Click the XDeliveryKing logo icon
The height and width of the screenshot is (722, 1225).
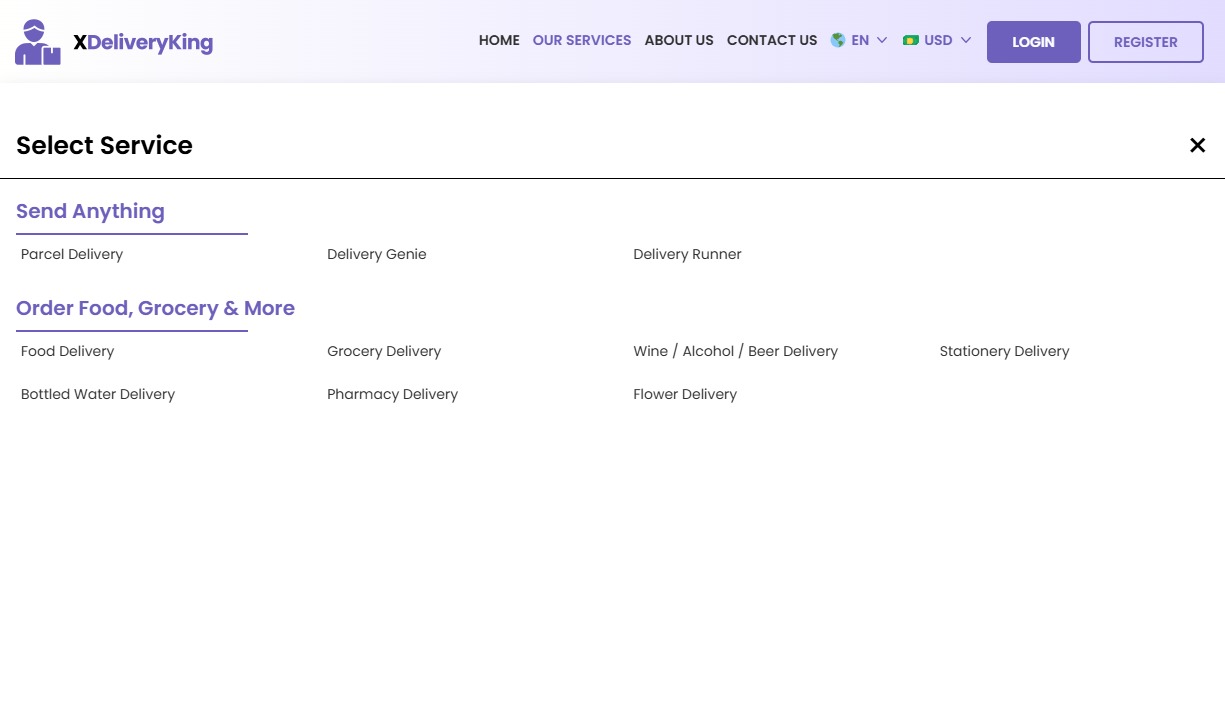[37, 41]
